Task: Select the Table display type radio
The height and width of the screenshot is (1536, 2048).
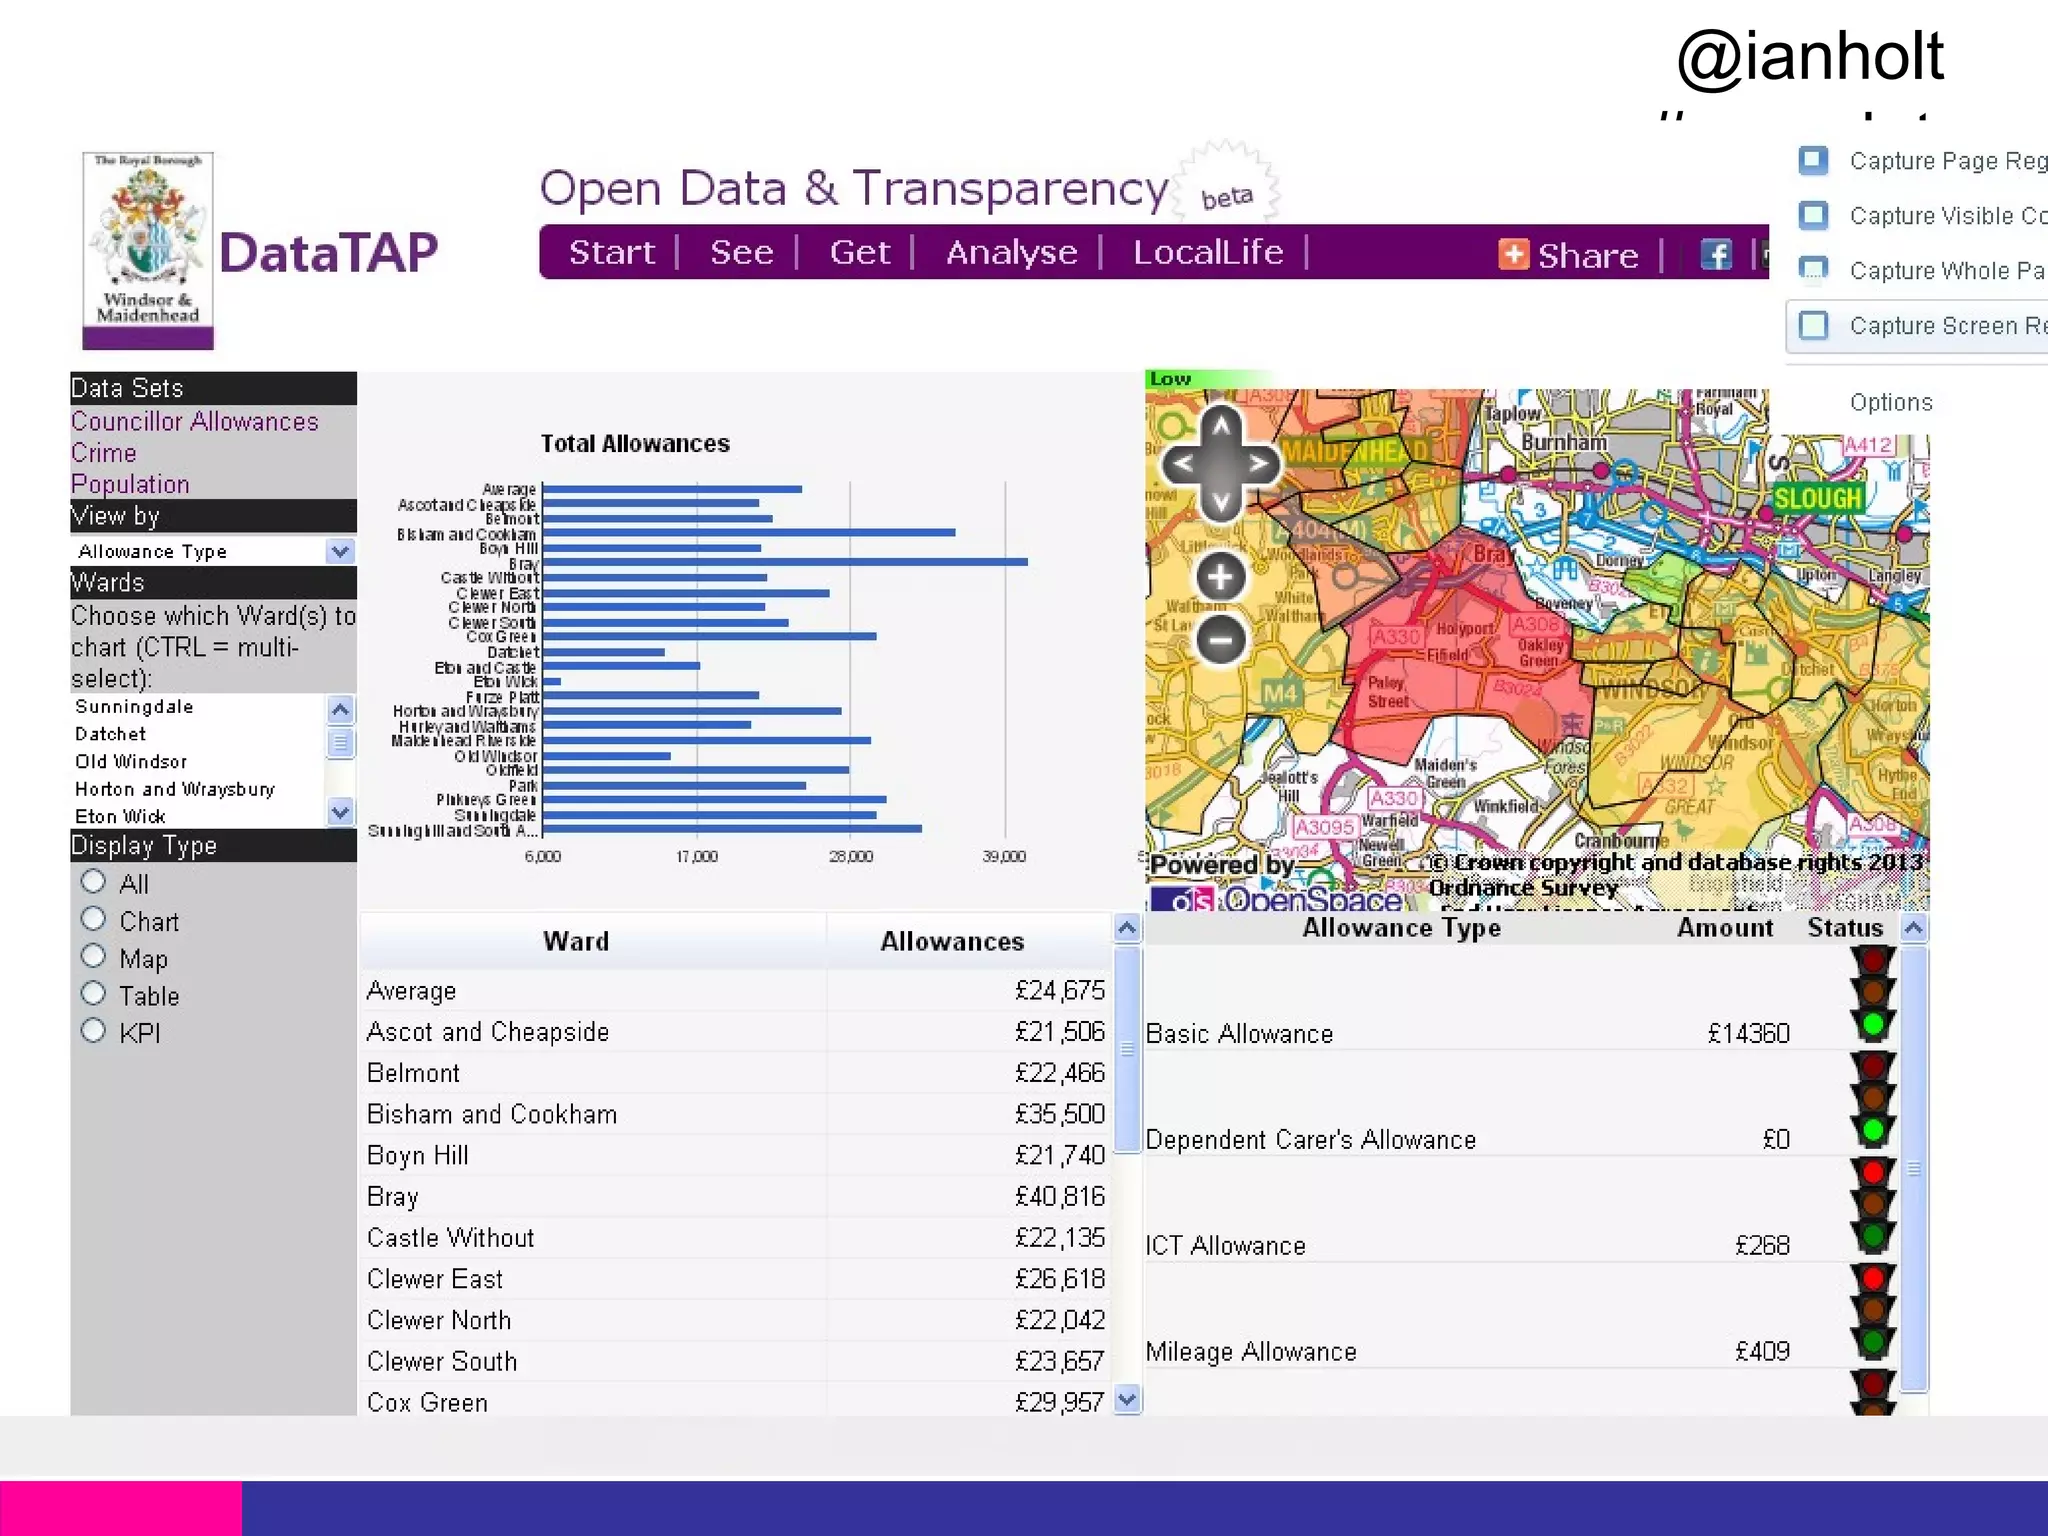Action: click(x=93, y=993)
